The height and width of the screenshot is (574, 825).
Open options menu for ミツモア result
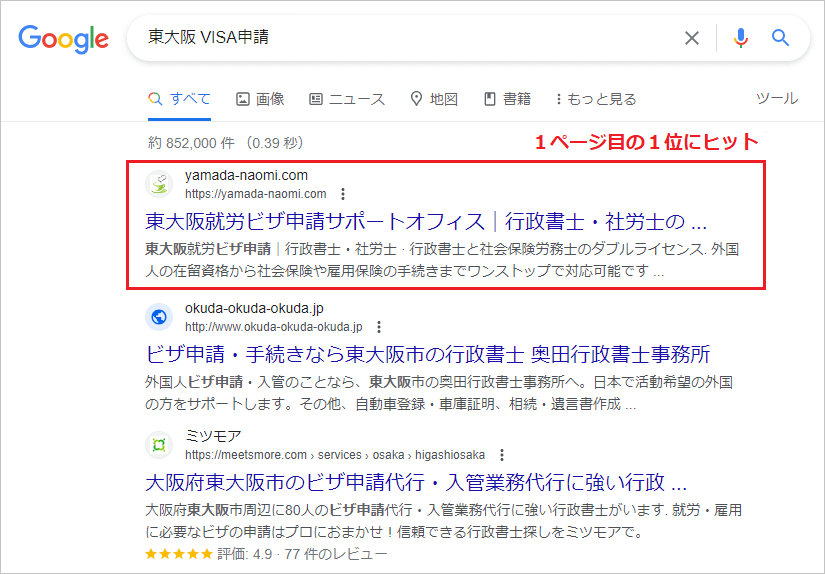(x=502, y=455)
